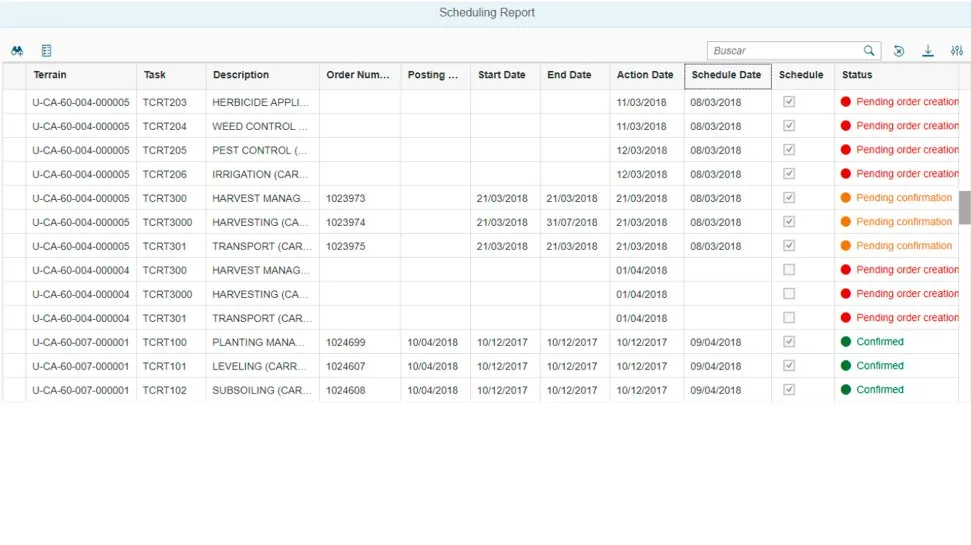The image size is (971, 545).
Task: Click Pending confirmation status for TCRT3000
Action: [904, 222]
